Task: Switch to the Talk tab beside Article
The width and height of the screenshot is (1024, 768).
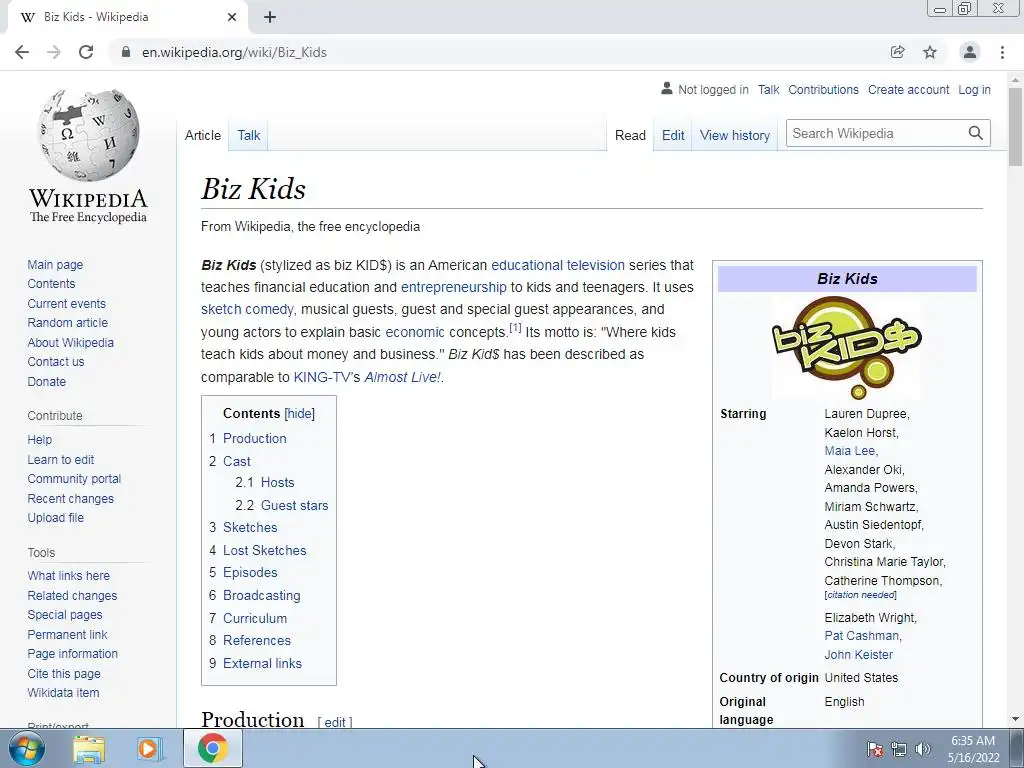Action: [249, 135]
